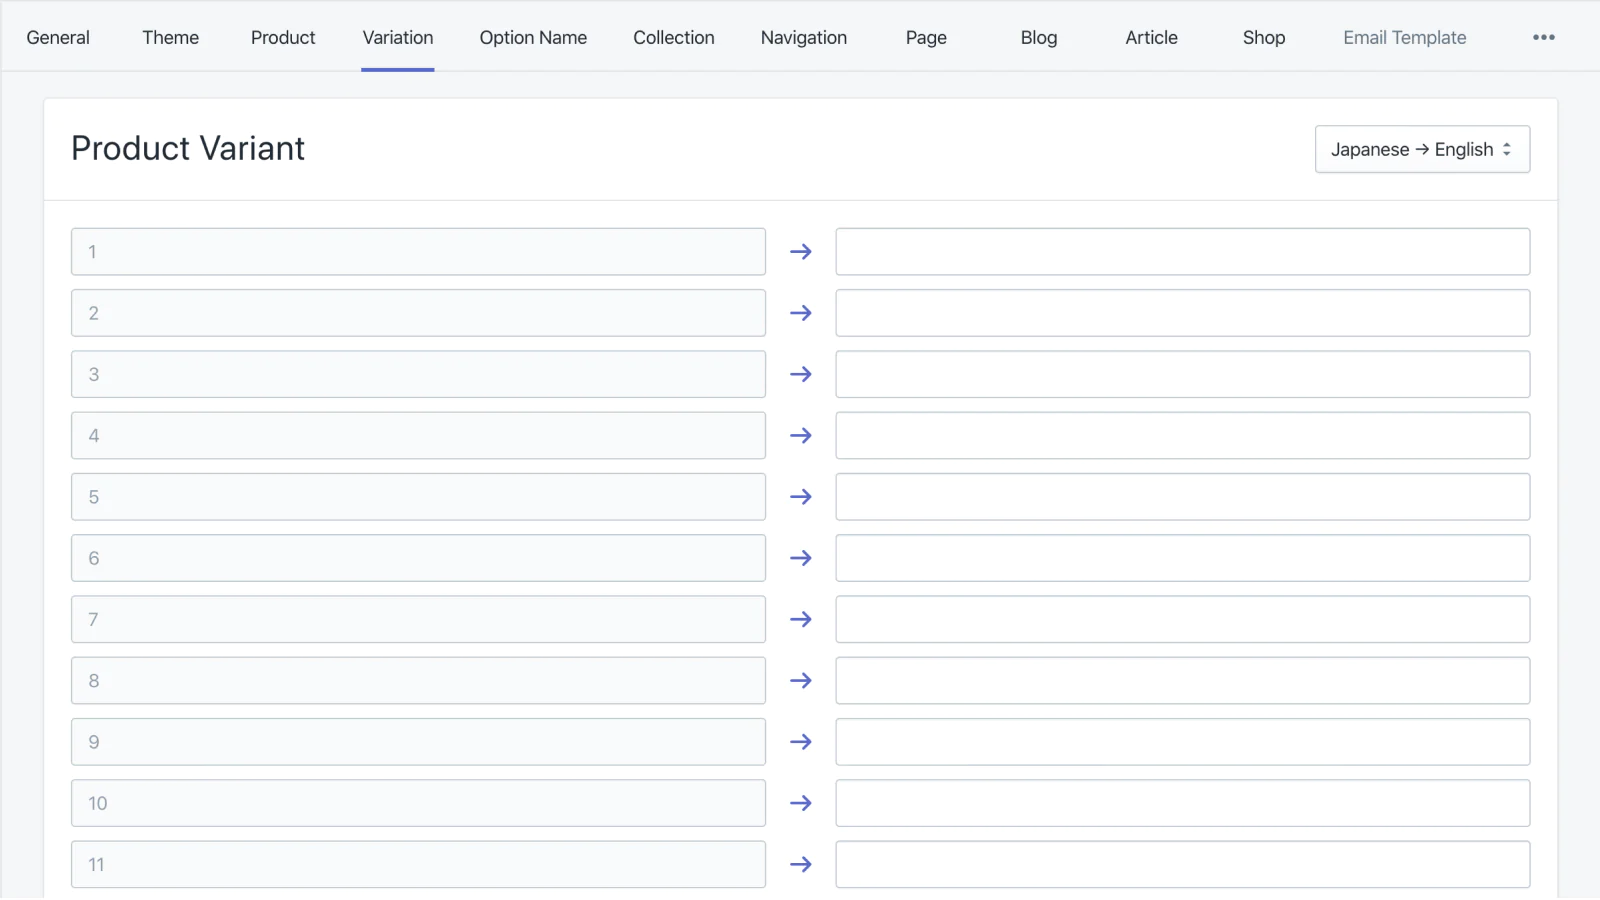Switch to the General tab
Viewport: 1600px width, 900px height.
[58, 37]
